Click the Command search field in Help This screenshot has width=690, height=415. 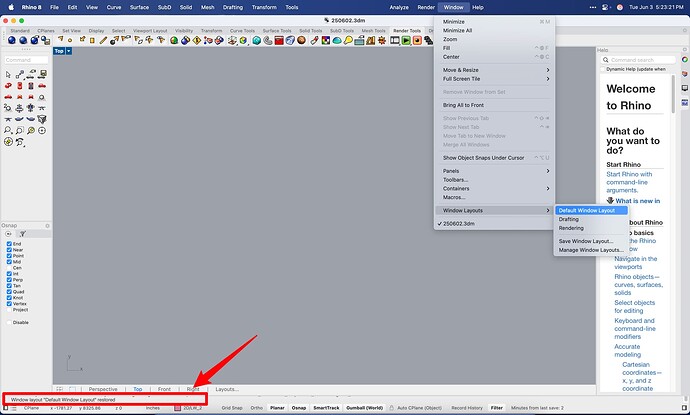(638, 60)
